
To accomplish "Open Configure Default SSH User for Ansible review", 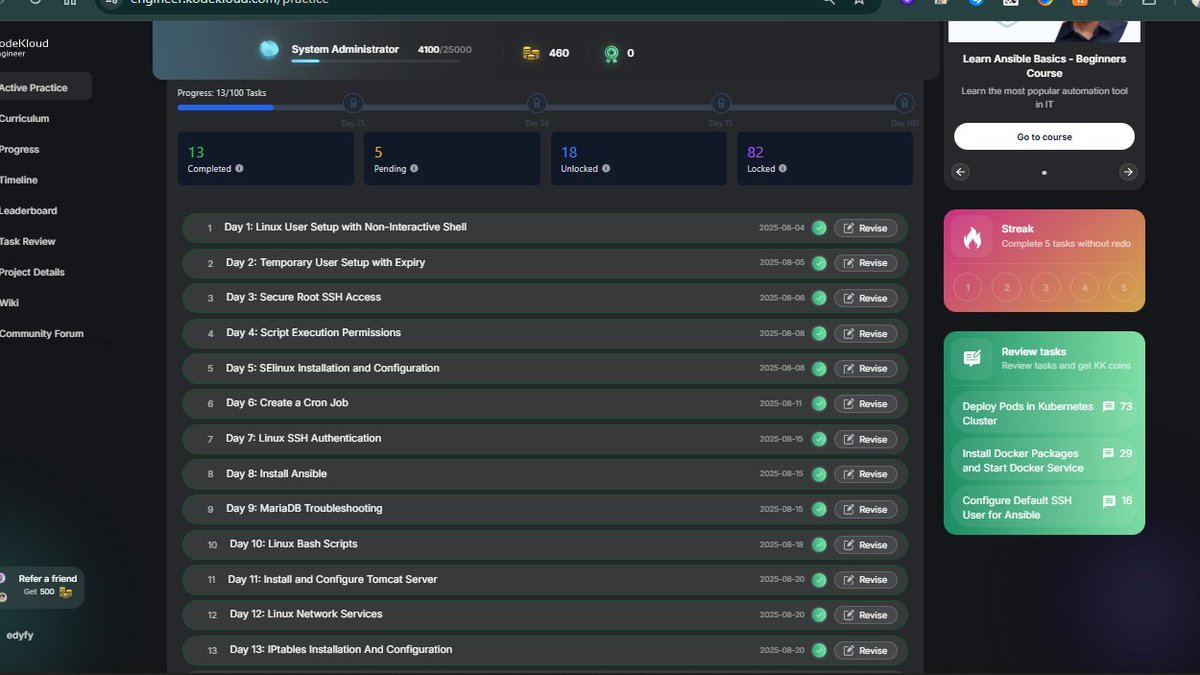I will pos(1045,508).
